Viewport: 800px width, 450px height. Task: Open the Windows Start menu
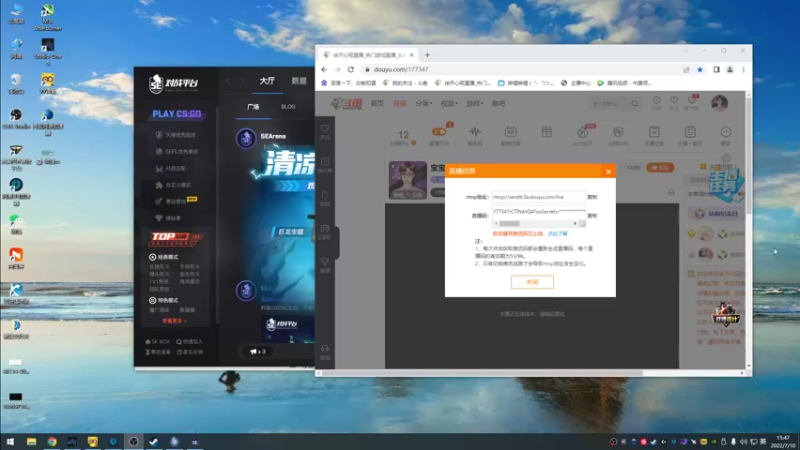pos(10,442)
